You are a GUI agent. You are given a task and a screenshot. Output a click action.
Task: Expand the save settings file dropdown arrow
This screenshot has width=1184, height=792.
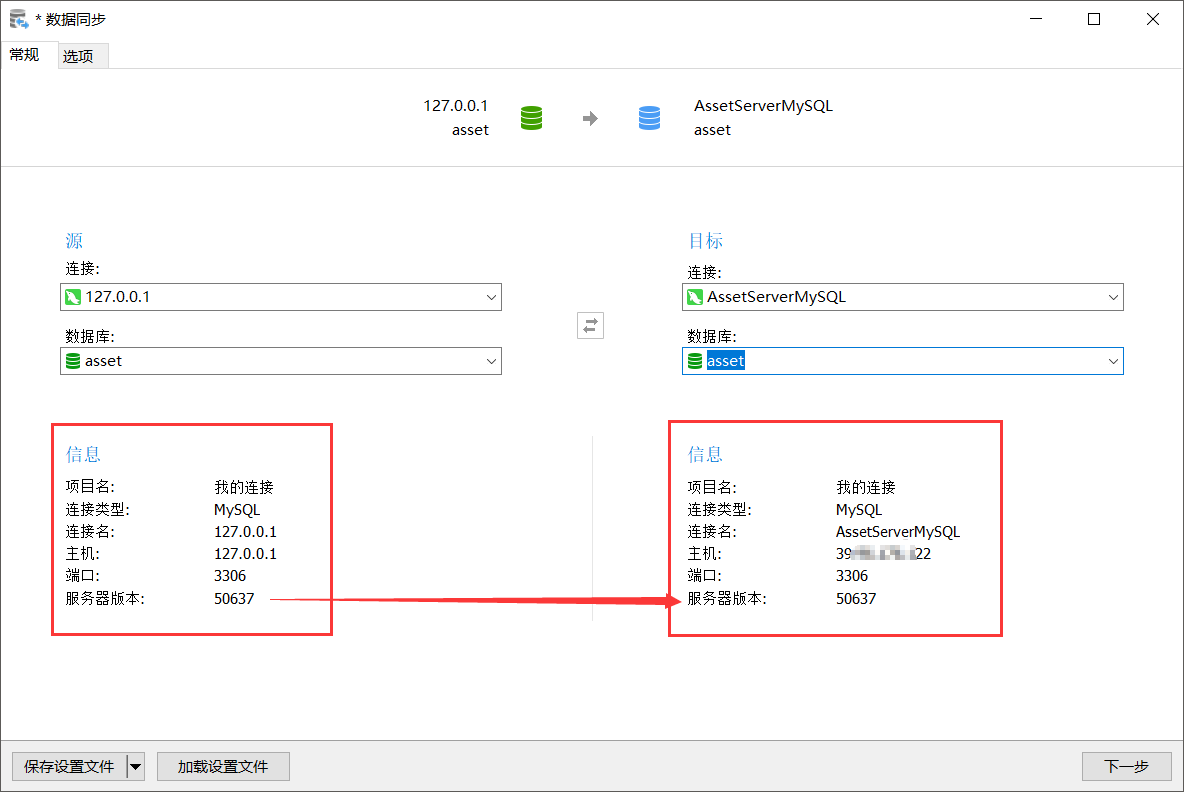pyautogui.click(x=135, y=766)
